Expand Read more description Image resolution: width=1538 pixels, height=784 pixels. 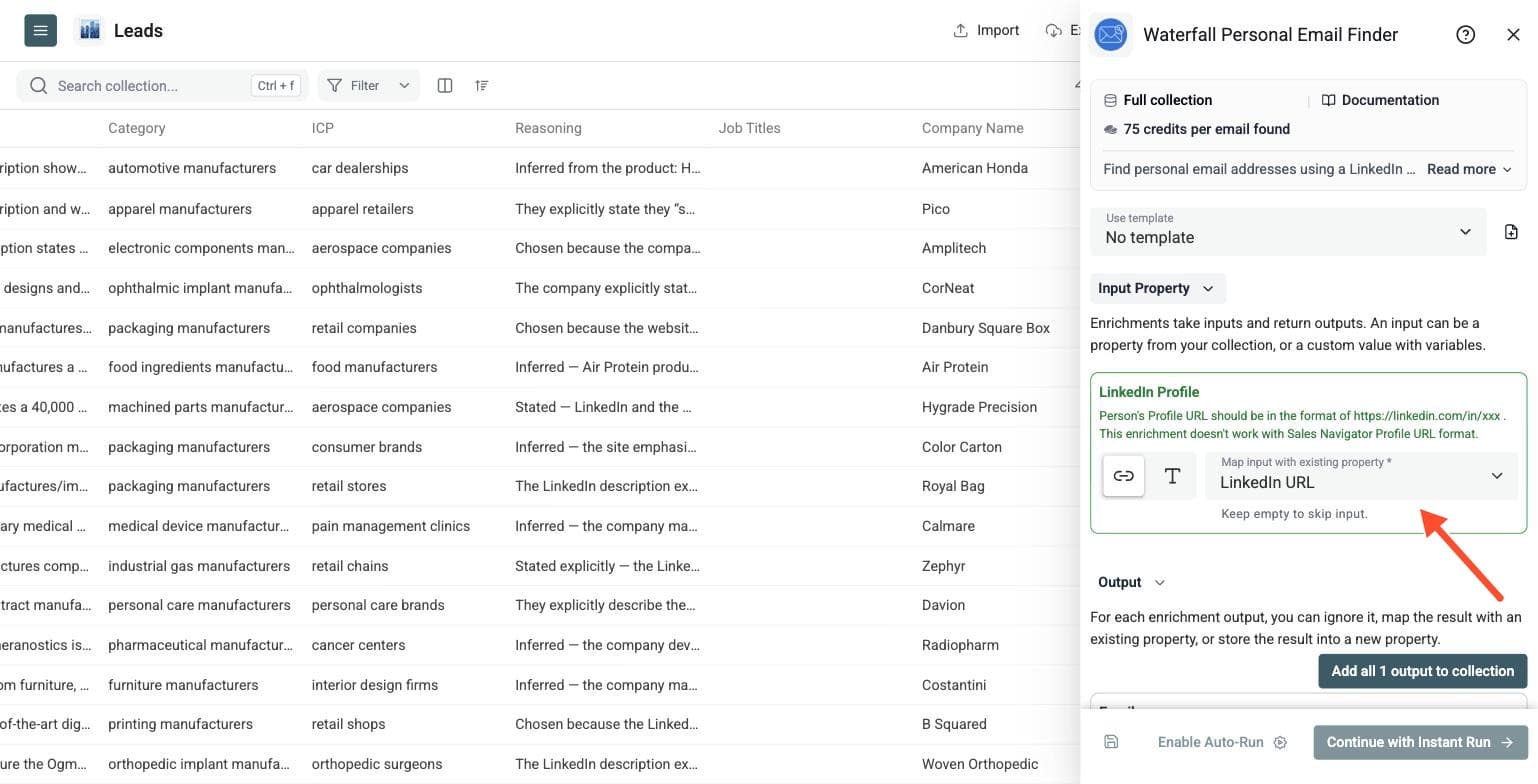(x=1469, y=169)
